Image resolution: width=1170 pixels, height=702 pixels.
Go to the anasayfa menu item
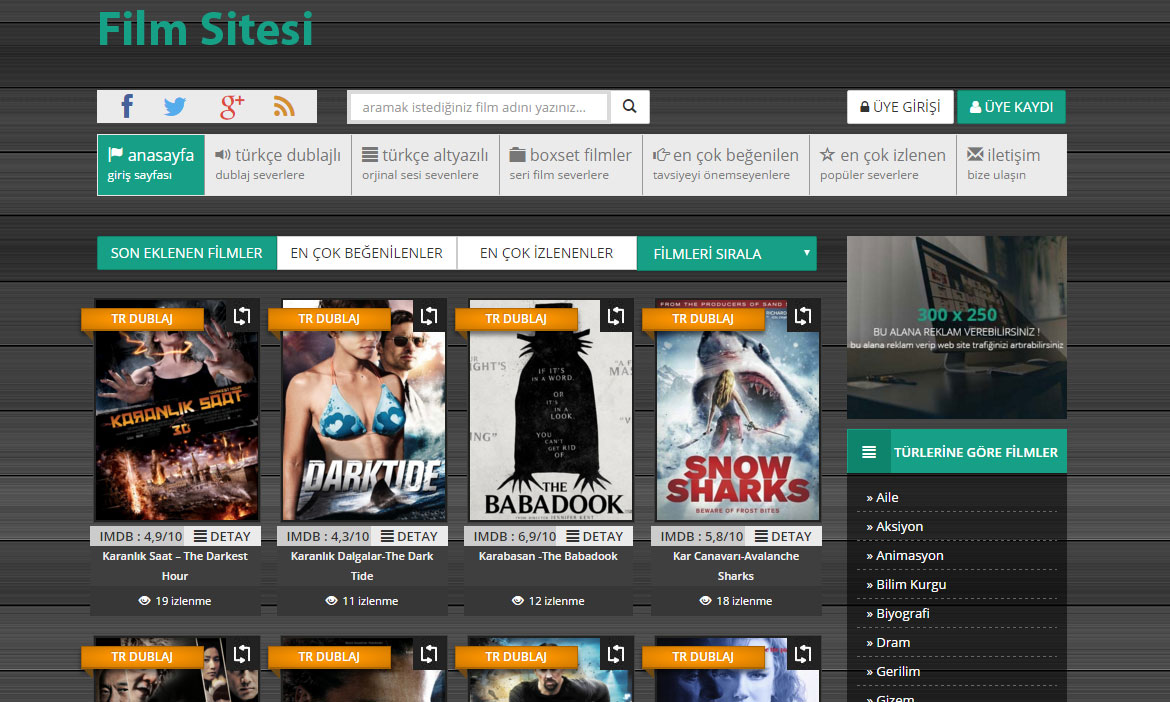[x=151, y=165]
